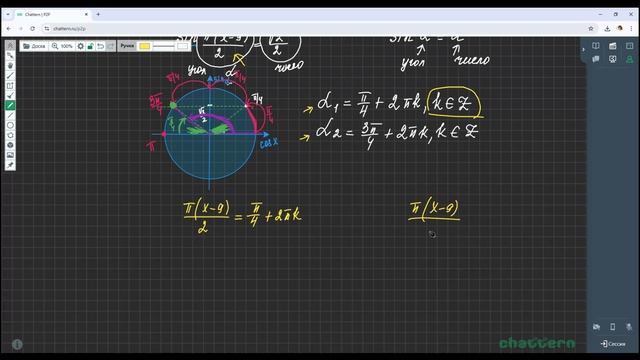This screenshot has width=640, height=360.
Task: Select the thin straight line tool
Action: click(10, 116)
